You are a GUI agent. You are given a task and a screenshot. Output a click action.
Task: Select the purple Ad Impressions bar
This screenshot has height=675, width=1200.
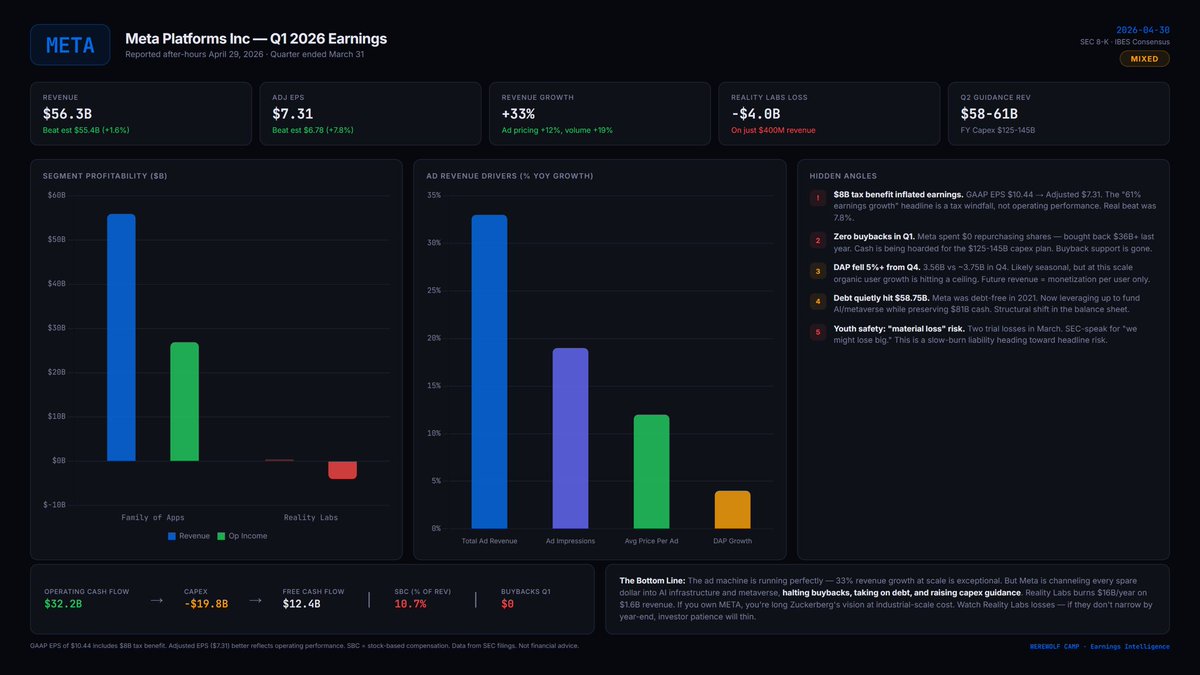point(570,438)
